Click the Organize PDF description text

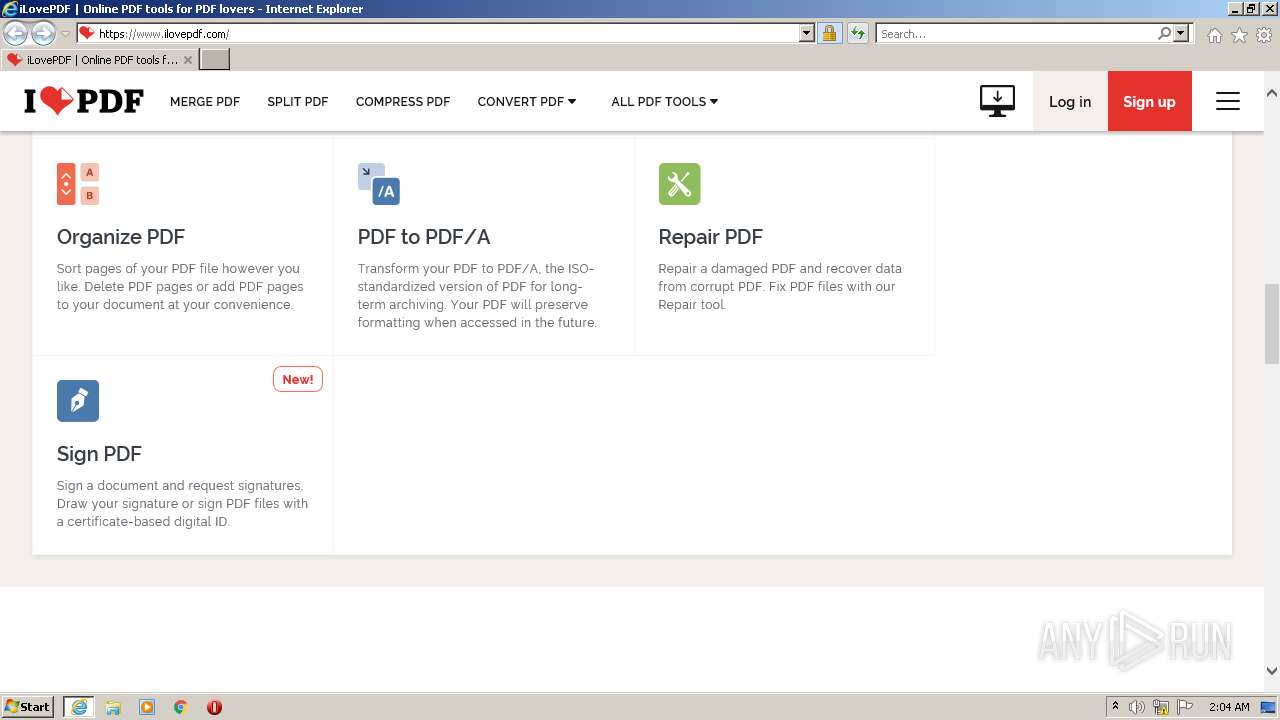coord(180,286)
